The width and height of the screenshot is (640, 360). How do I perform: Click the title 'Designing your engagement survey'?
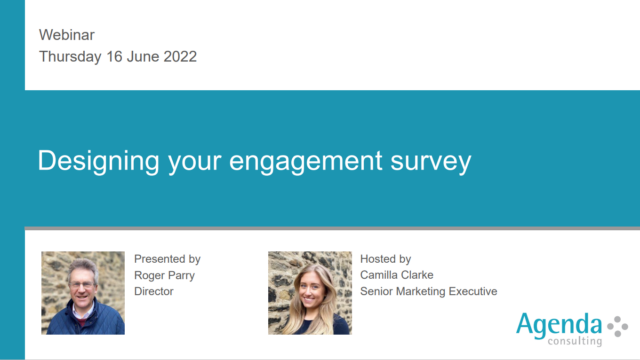point(254,161)
